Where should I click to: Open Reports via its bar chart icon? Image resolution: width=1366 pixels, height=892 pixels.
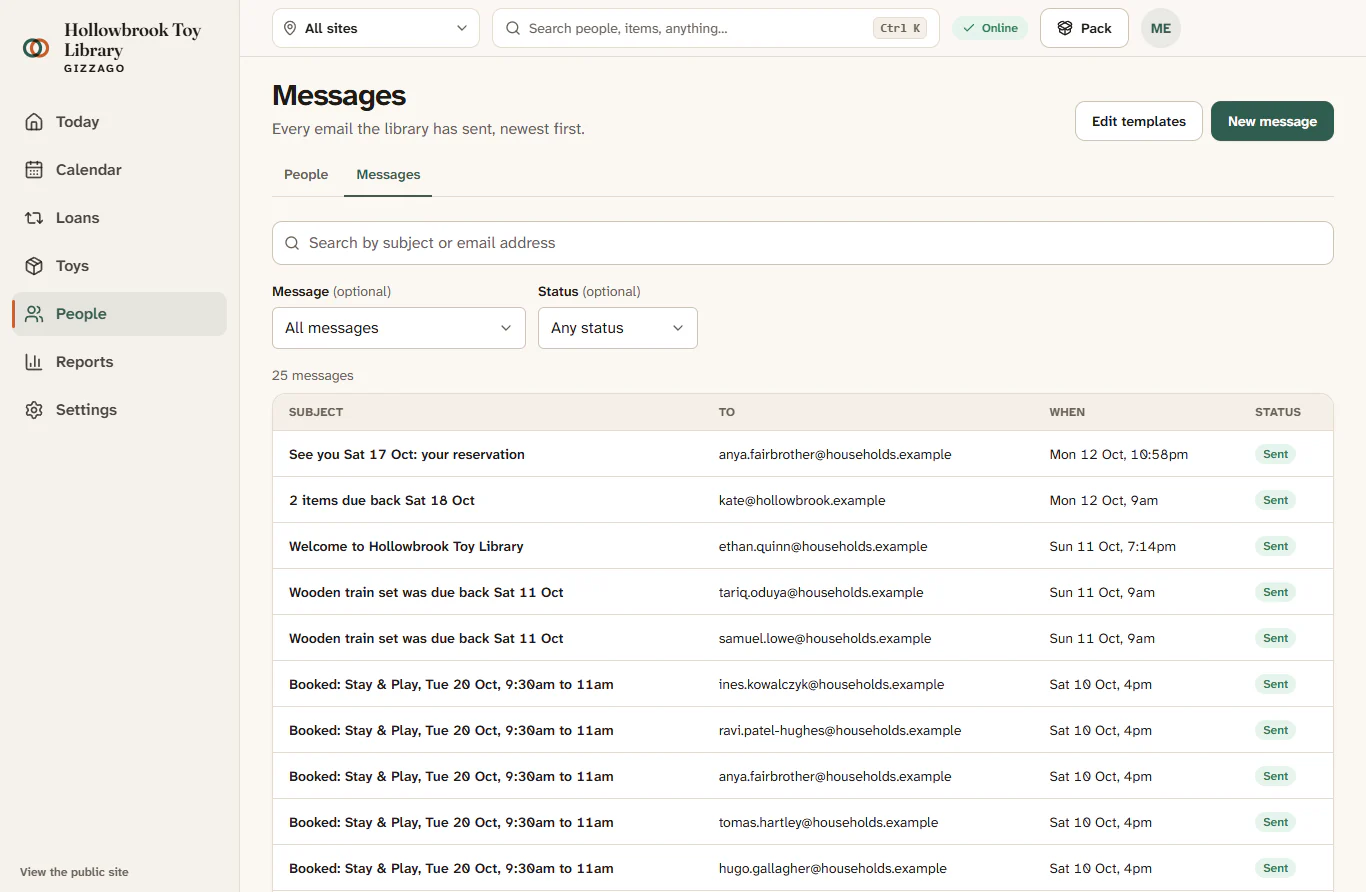pos(34,362)
